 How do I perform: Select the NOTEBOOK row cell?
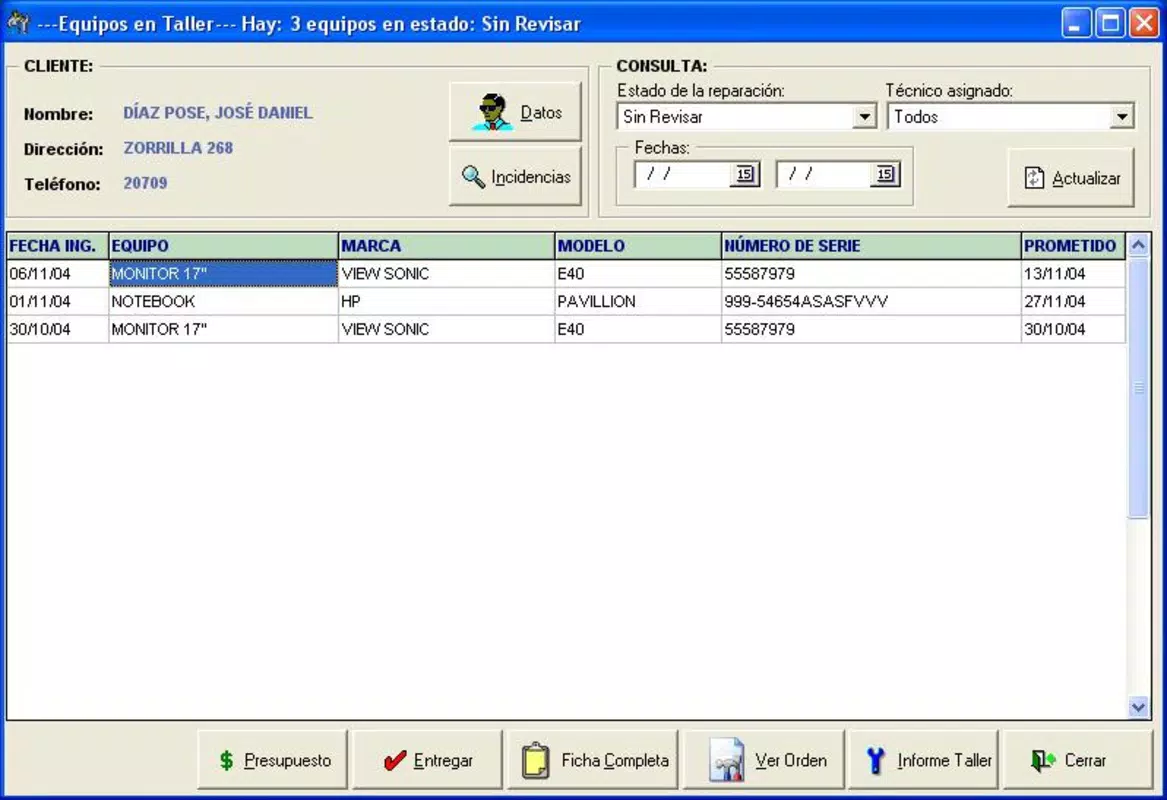pyautogui.click(x=223, y=301)
